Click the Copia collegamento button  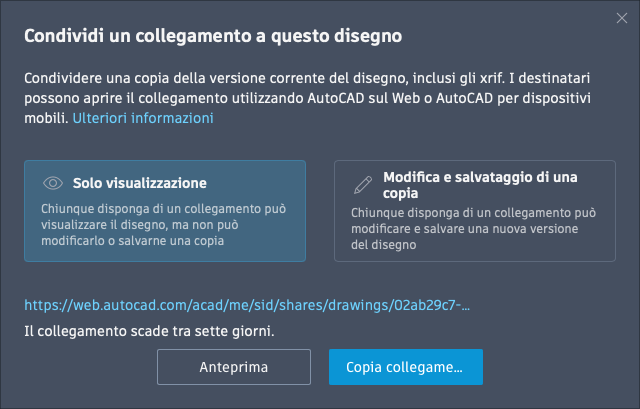[405, 367]
